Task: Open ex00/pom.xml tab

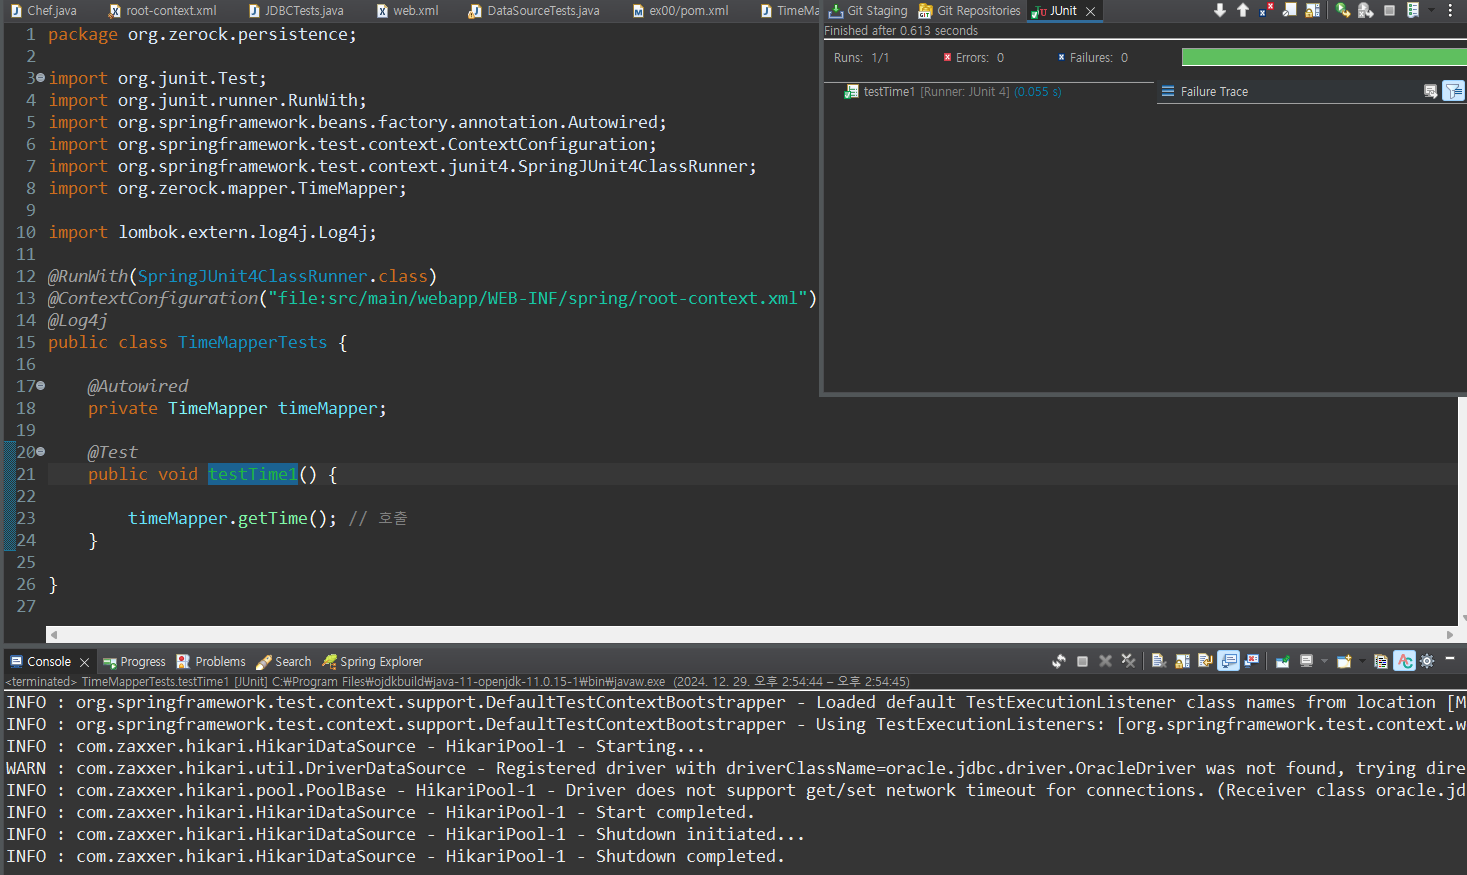Action: (680, 11)
